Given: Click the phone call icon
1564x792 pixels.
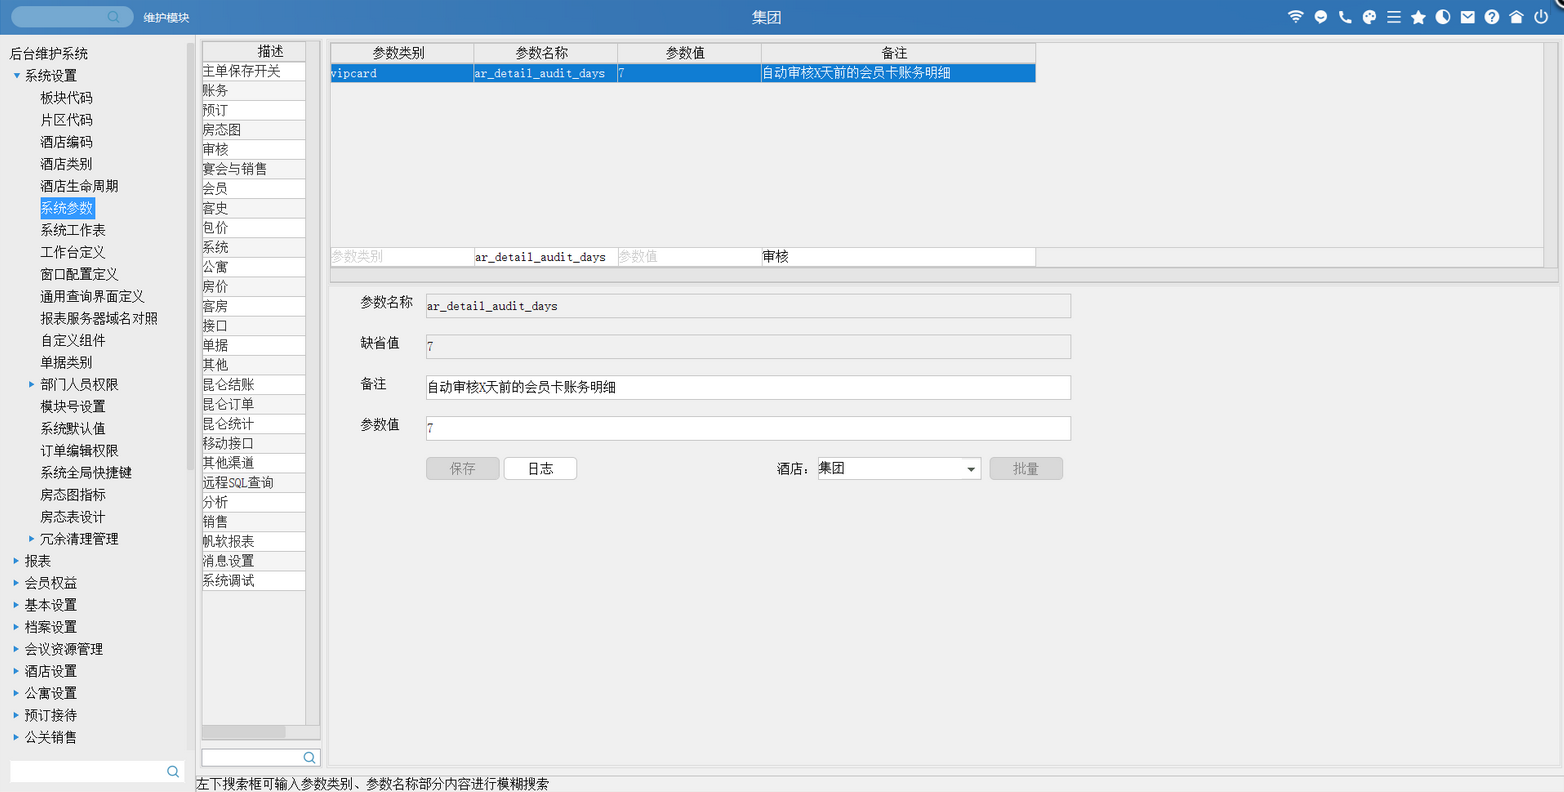Looking at the screenshot, I should [x=1345, y=17].
